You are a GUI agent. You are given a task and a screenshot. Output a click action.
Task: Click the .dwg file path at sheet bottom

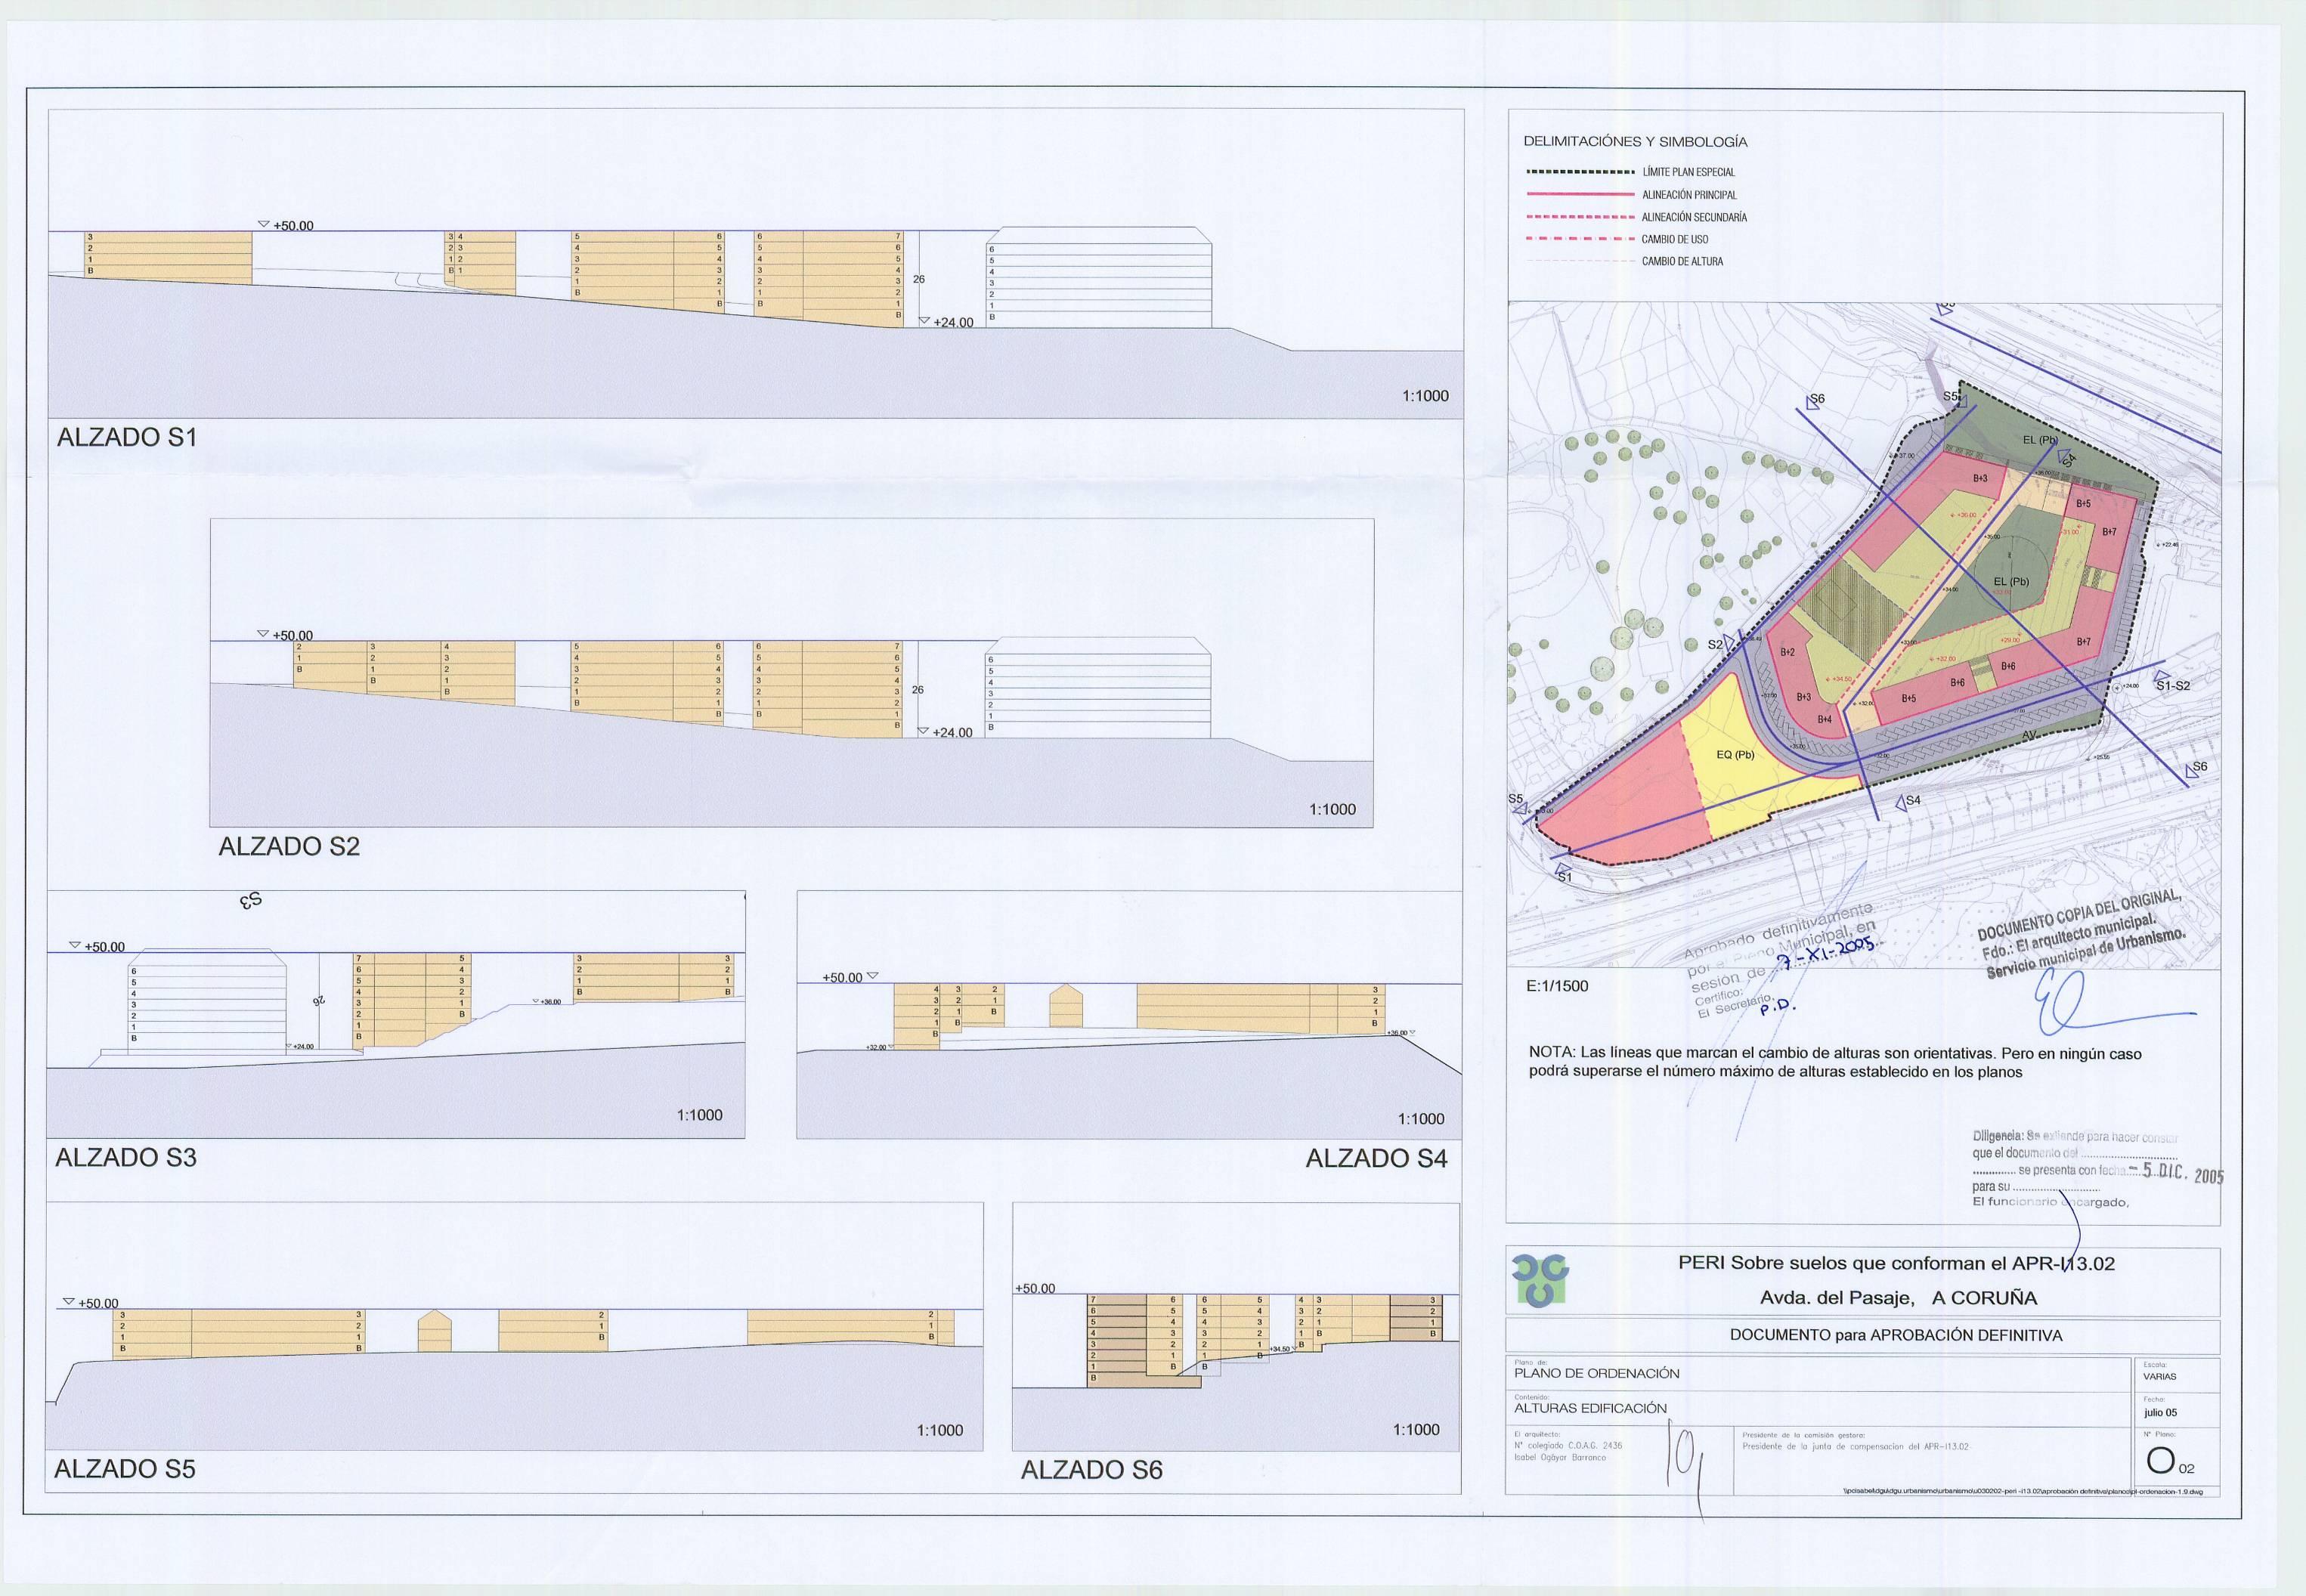2022,1491
